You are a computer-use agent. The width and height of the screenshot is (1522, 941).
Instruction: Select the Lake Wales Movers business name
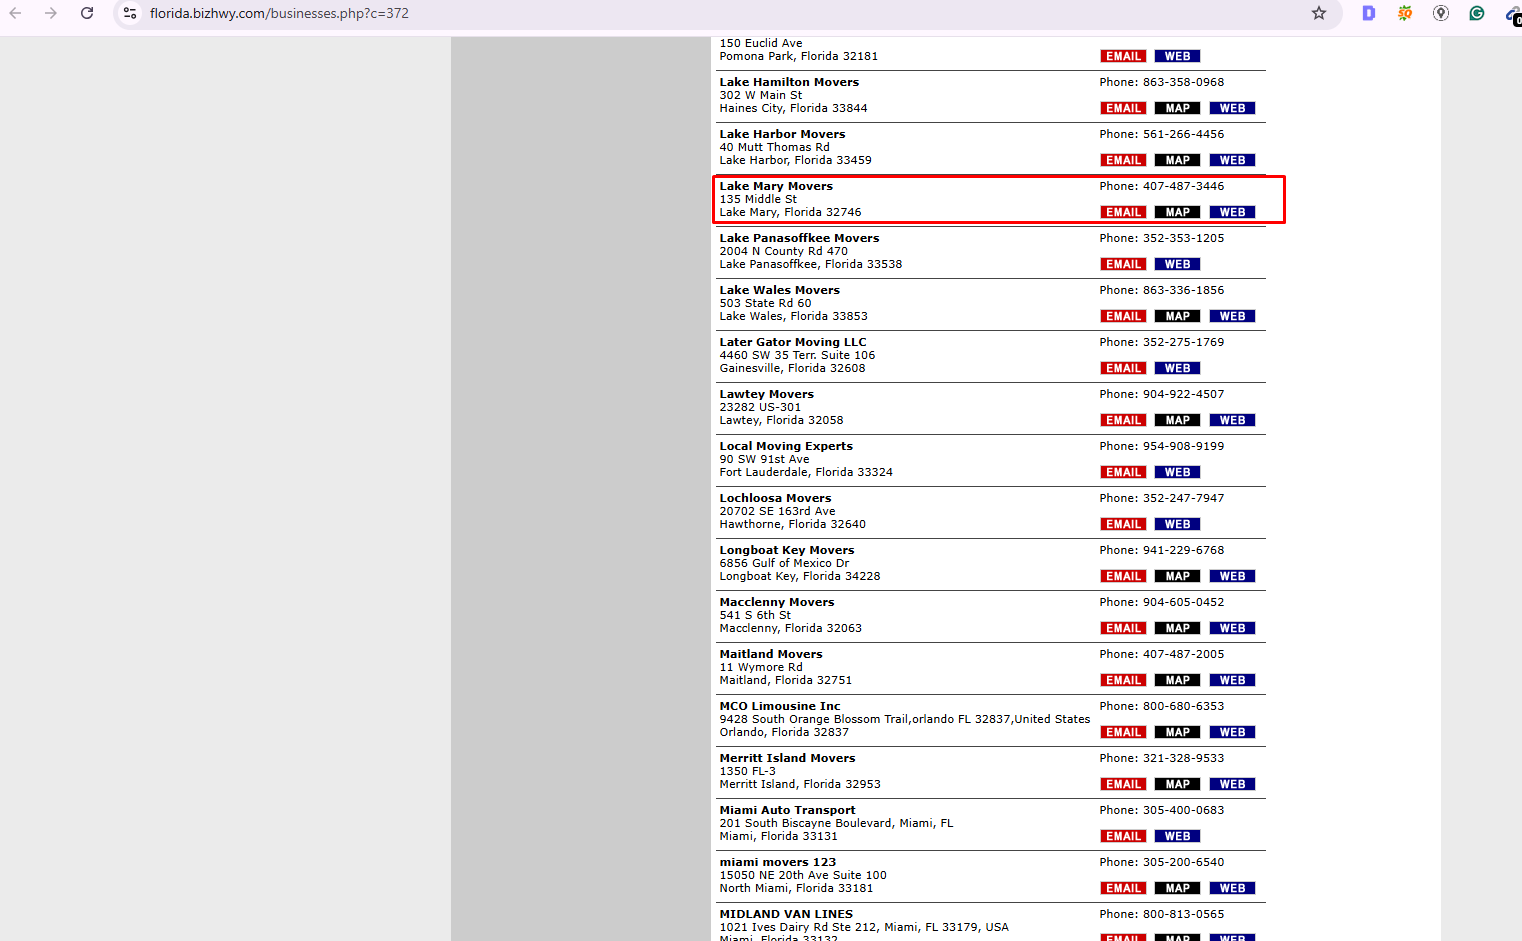(x=780, y=290)
